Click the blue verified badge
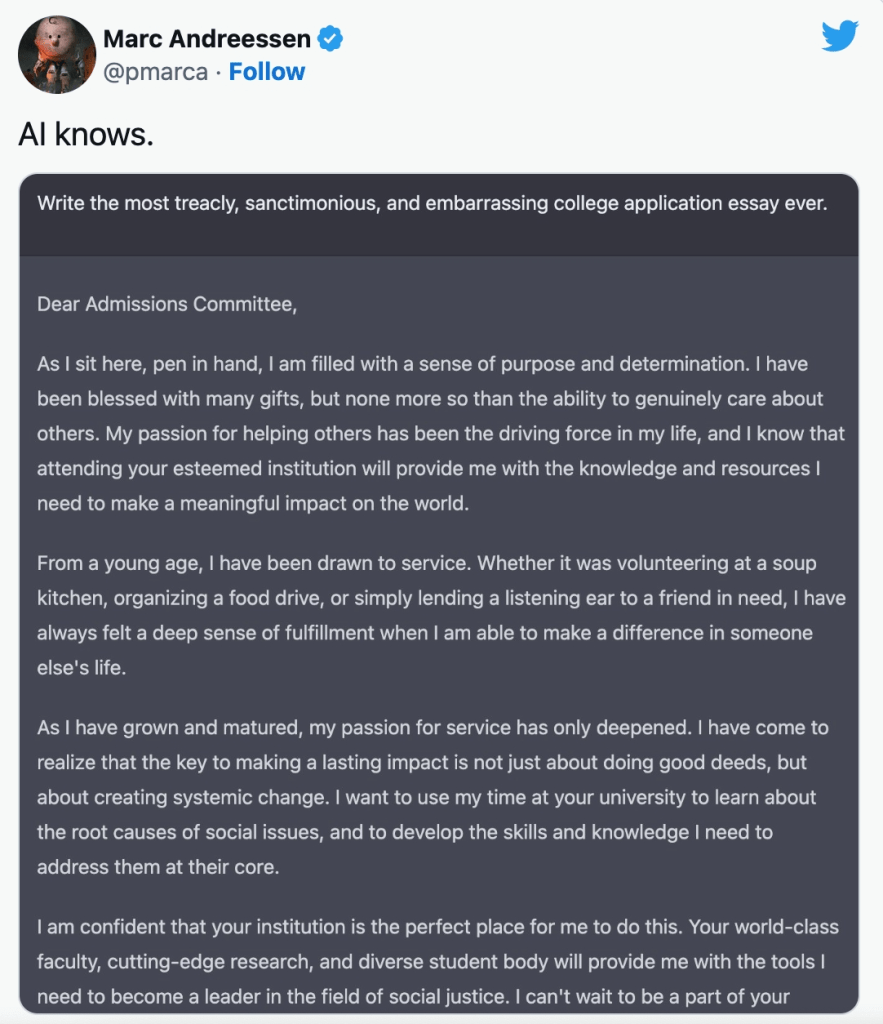Image resolution: width=883 pixels, height=1024 pixels. pyautogui.click(x=331, y=39)
